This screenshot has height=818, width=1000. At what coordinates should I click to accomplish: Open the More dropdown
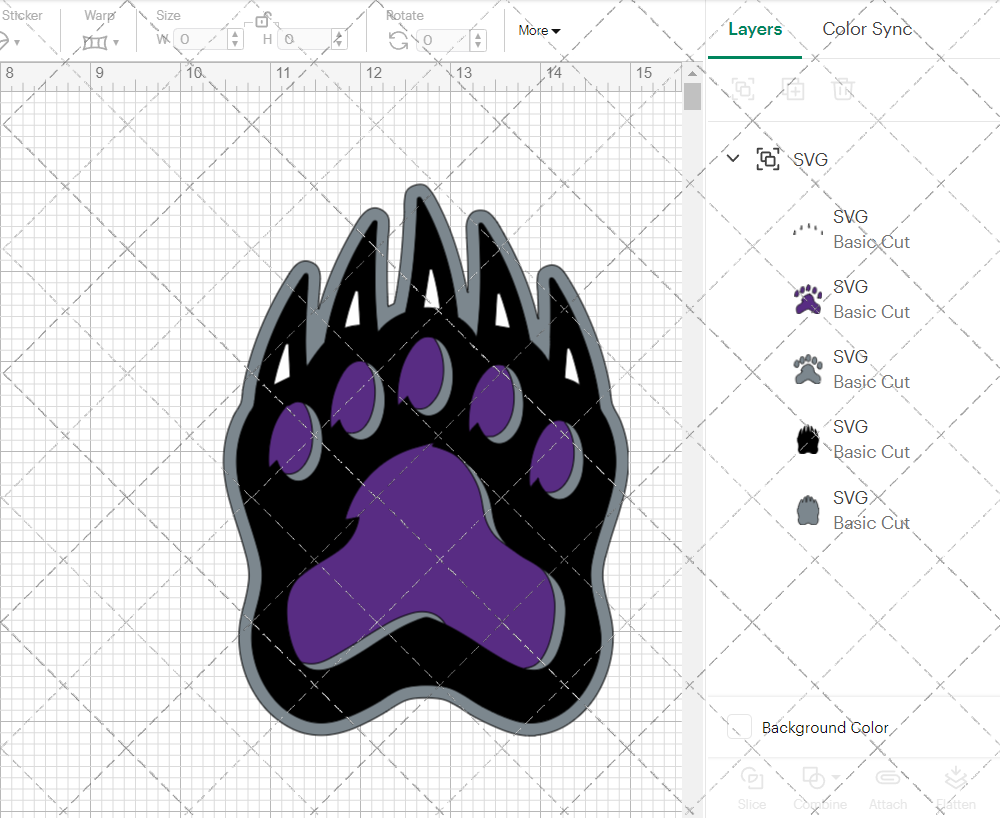(x=538, y=30)
